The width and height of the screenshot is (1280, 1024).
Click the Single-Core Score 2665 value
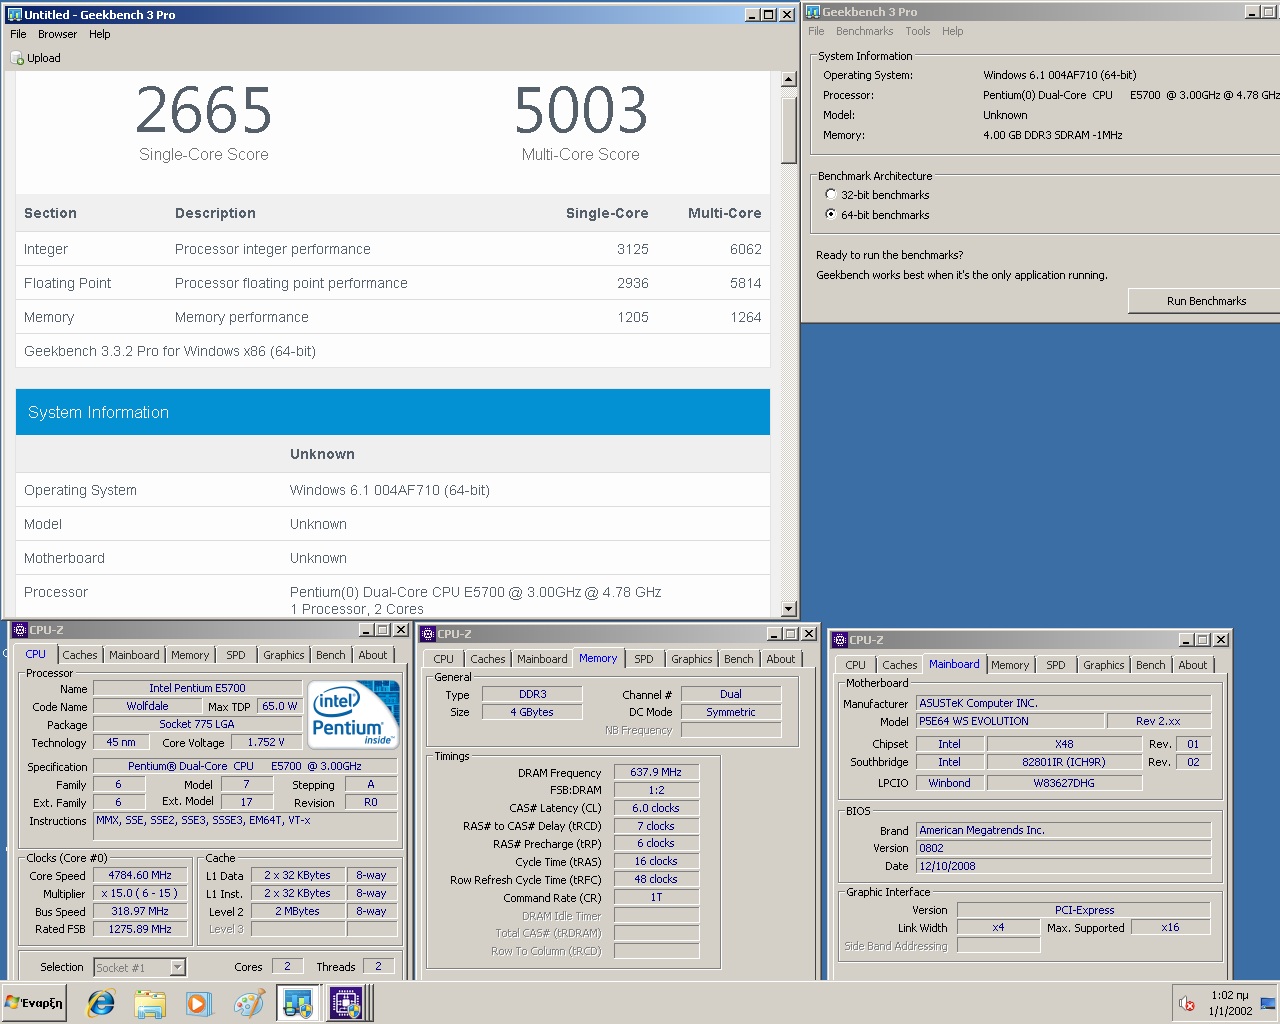tap(204, 110)
